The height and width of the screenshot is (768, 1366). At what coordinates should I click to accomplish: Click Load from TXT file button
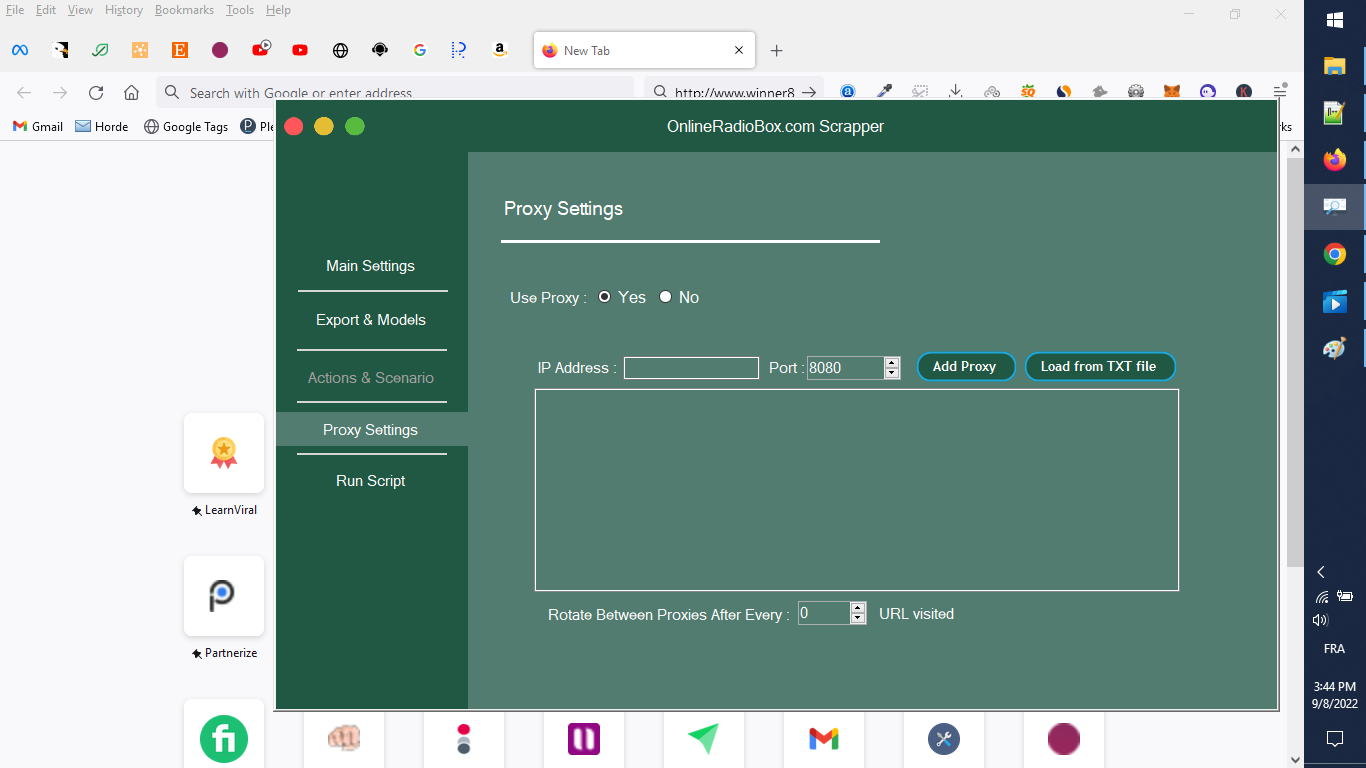coord(1100,367)
